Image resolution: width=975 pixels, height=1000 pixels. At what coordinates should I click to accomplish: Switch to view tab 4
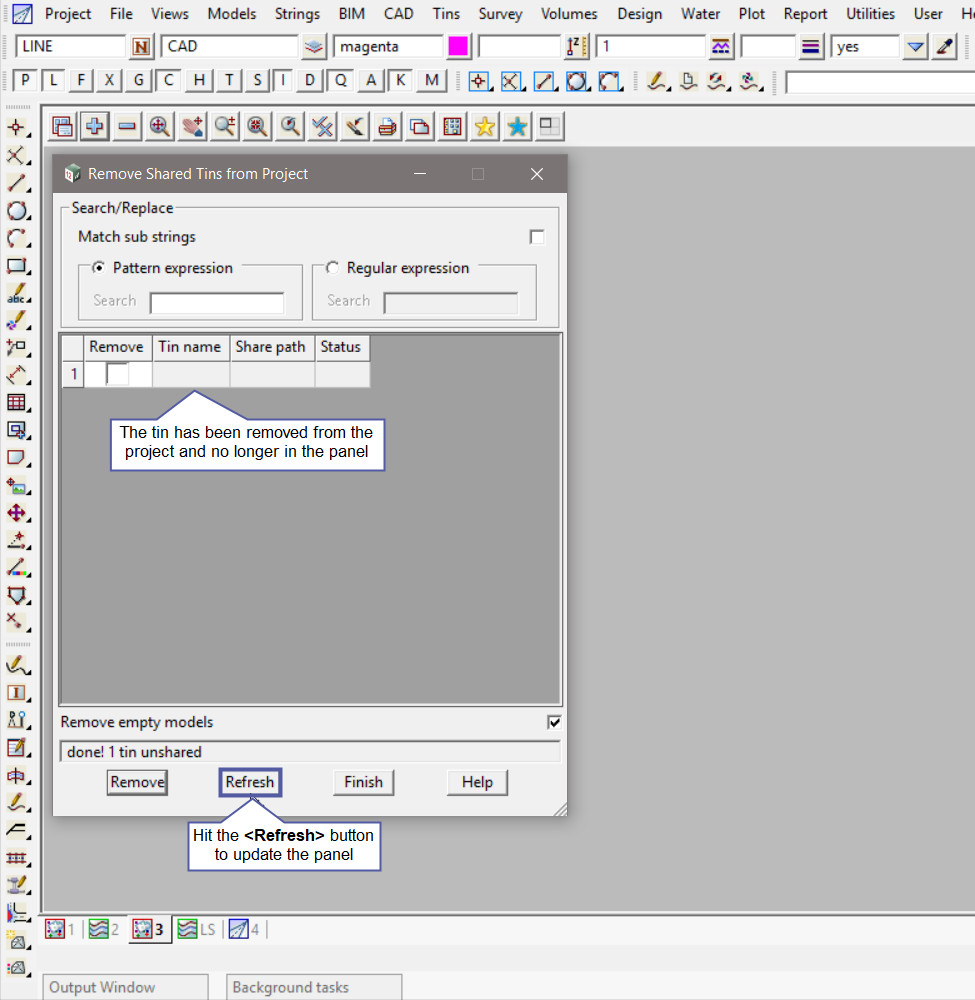244,929
